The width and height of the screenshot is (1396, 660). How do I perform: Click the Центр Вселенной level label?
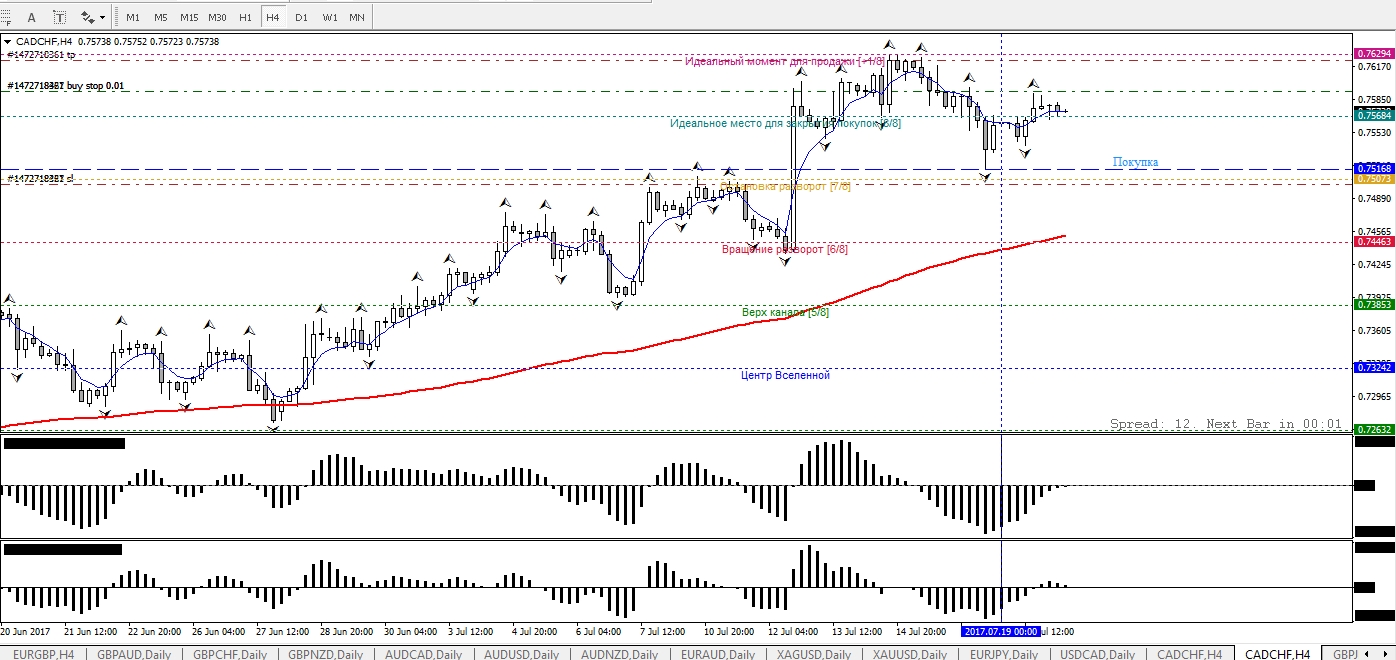pos(785,375)
